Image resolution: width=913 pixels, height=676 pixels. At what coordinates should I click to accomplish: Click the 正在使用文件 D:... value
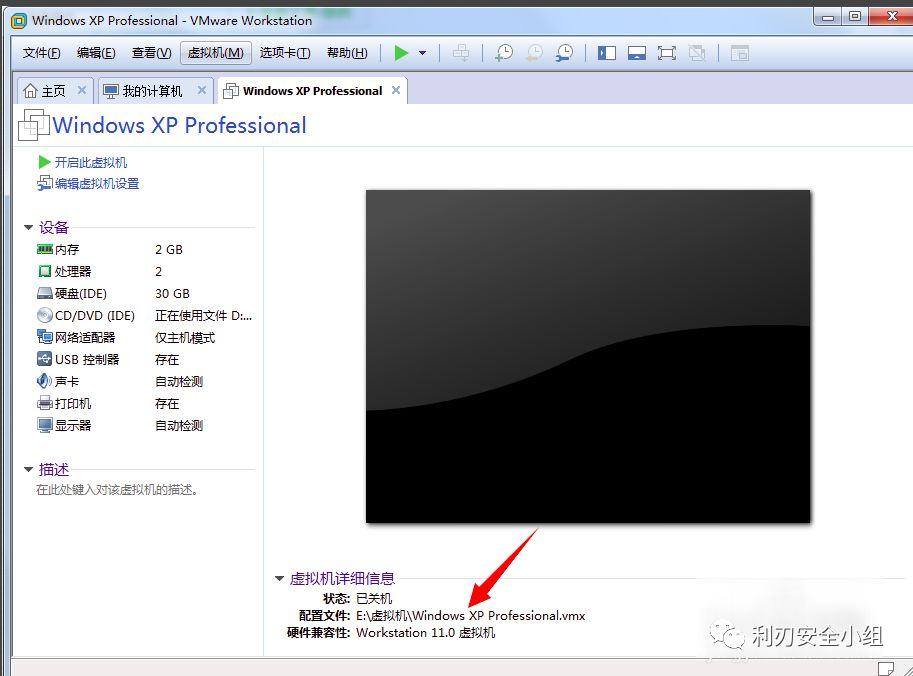tap(203, 316)
